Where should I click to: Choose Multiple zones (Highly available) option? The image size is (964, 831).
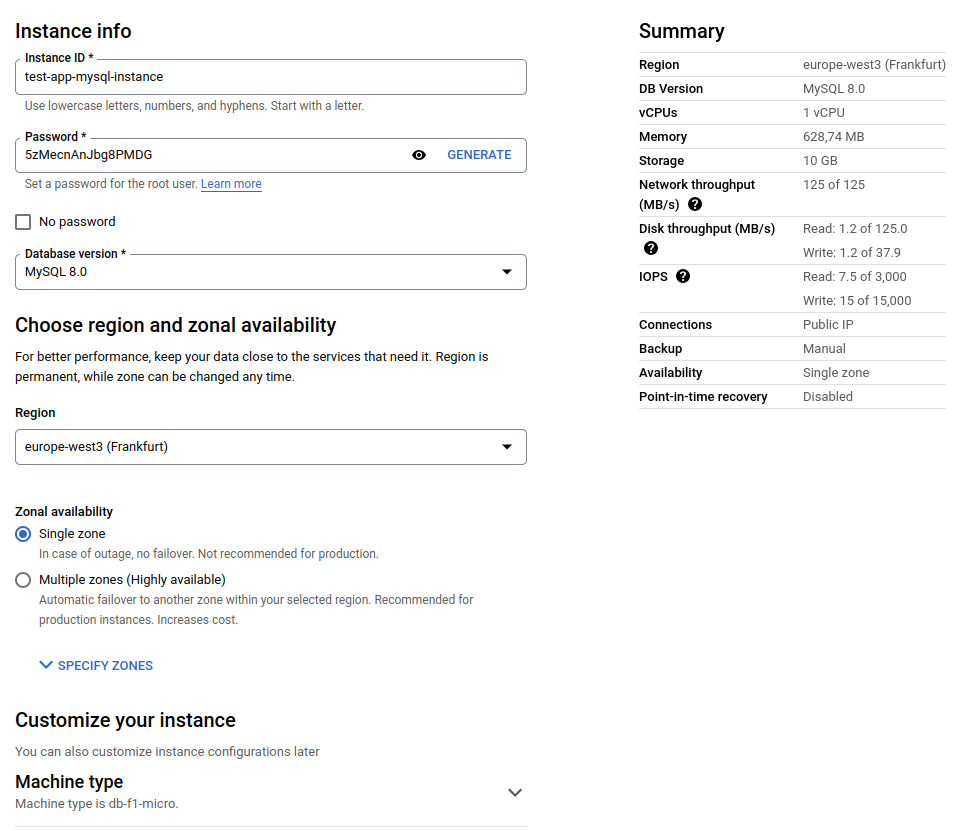22,579
